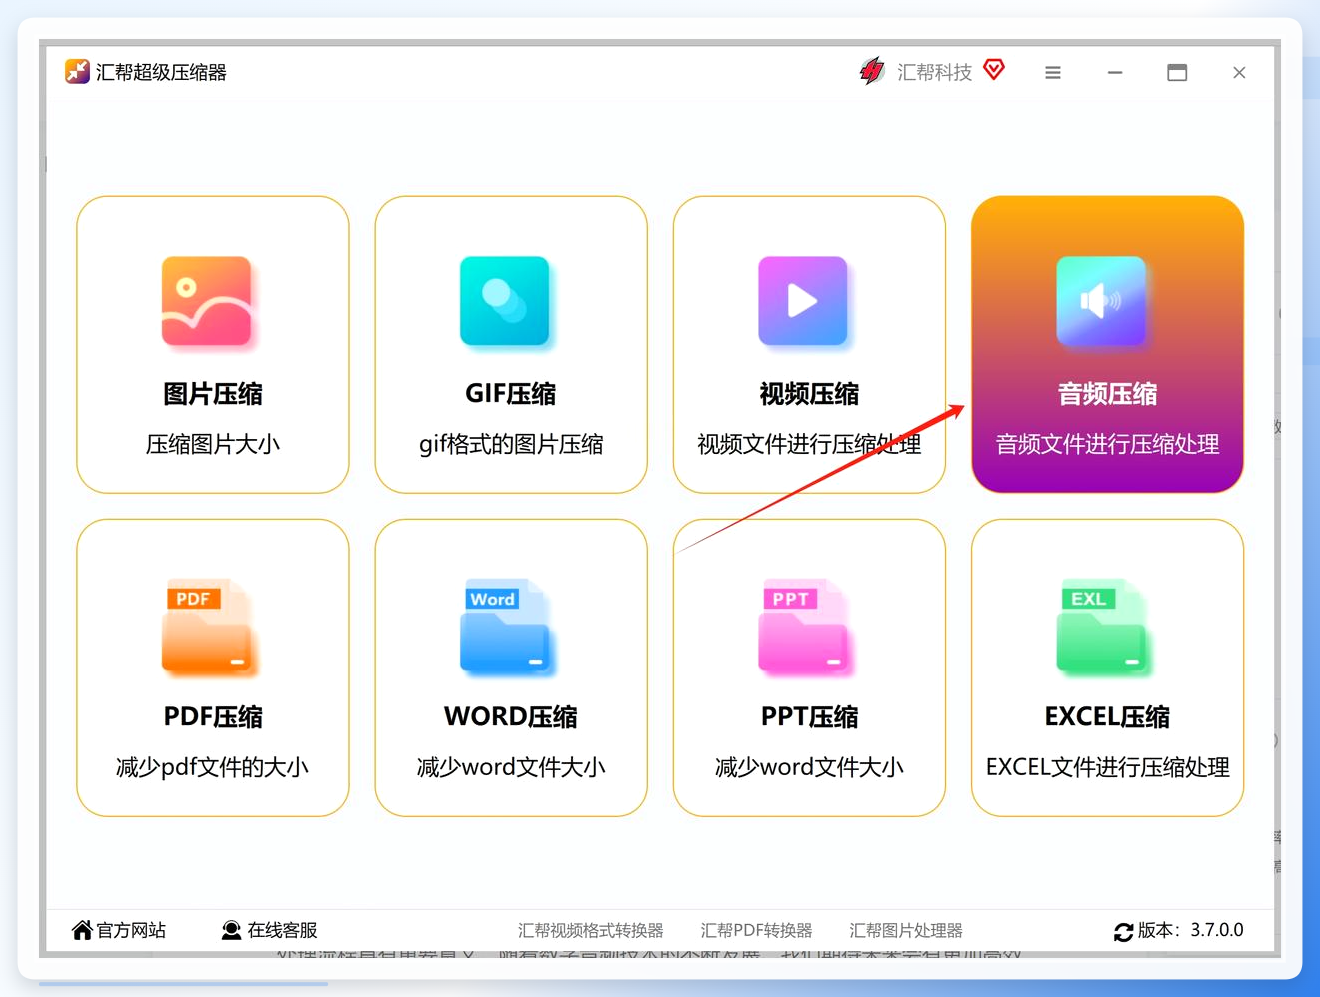Click the GIF压缩 title text
The height and width of the screenshot is (997, 1320).
[x=511, y=394]
